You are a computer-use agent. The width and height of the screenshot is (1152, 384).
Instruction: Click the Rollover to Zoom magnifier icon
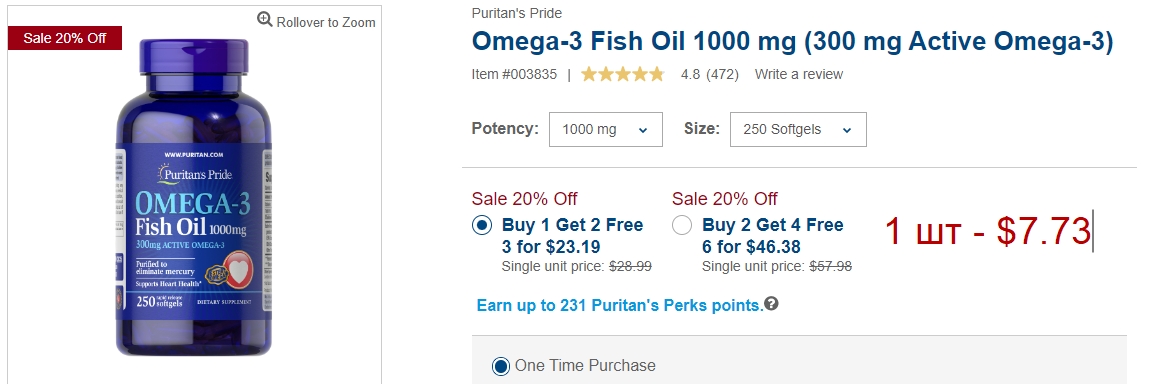pyautogui.click(x=264, y=20)
